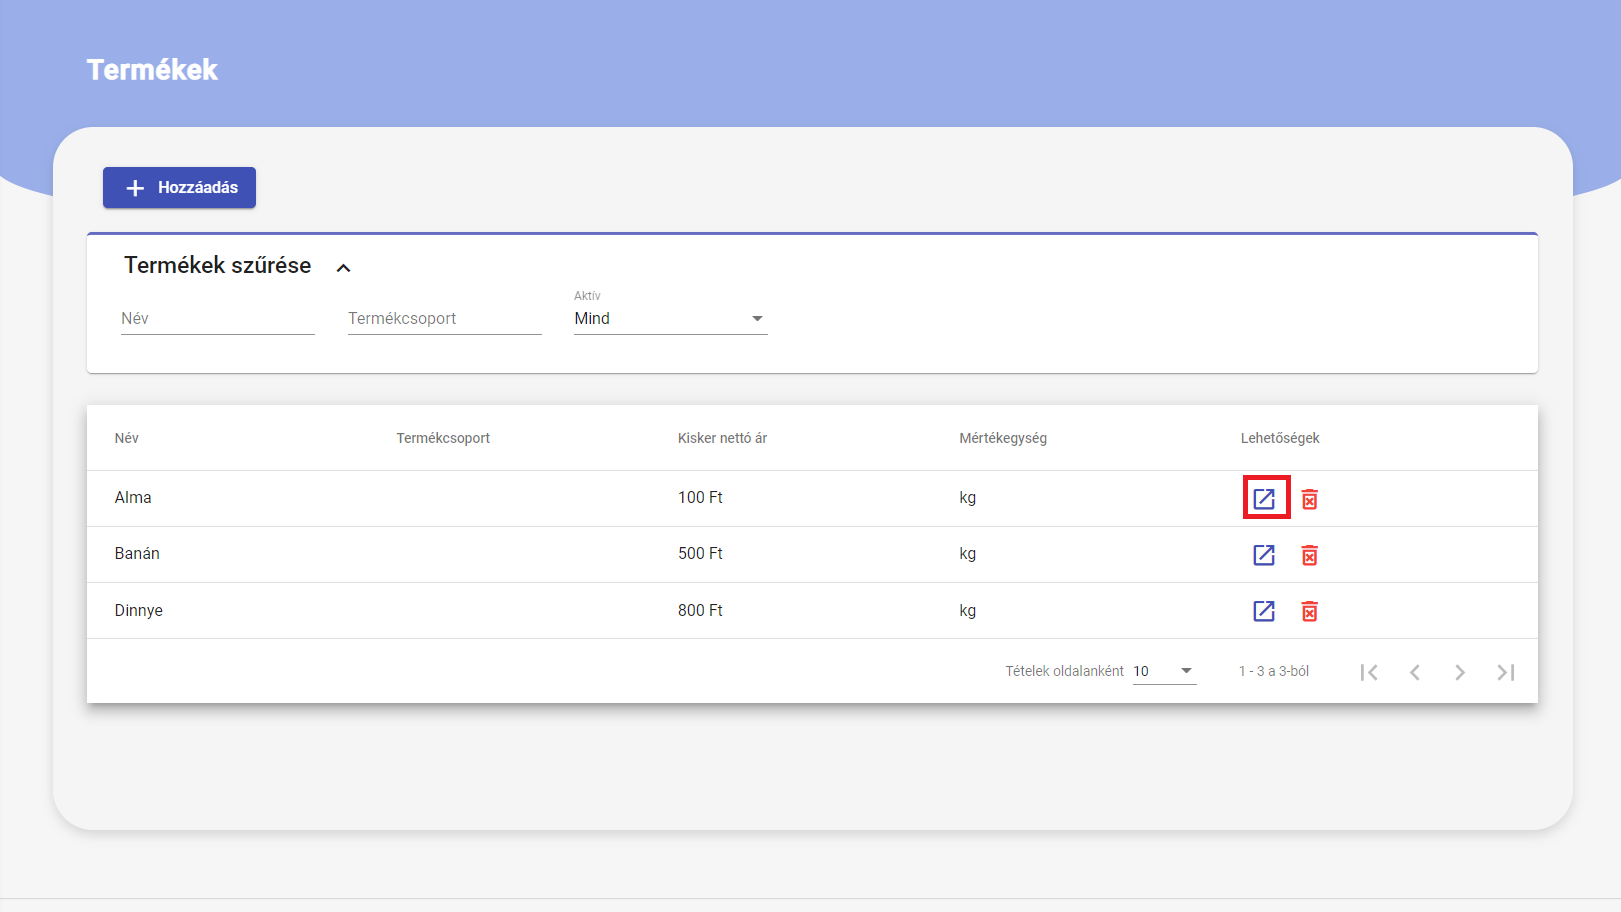The width and height of the screenshot is (1621, 912).
Task: Click the Hozzáadás add button
Action: (x=179, y=188)
